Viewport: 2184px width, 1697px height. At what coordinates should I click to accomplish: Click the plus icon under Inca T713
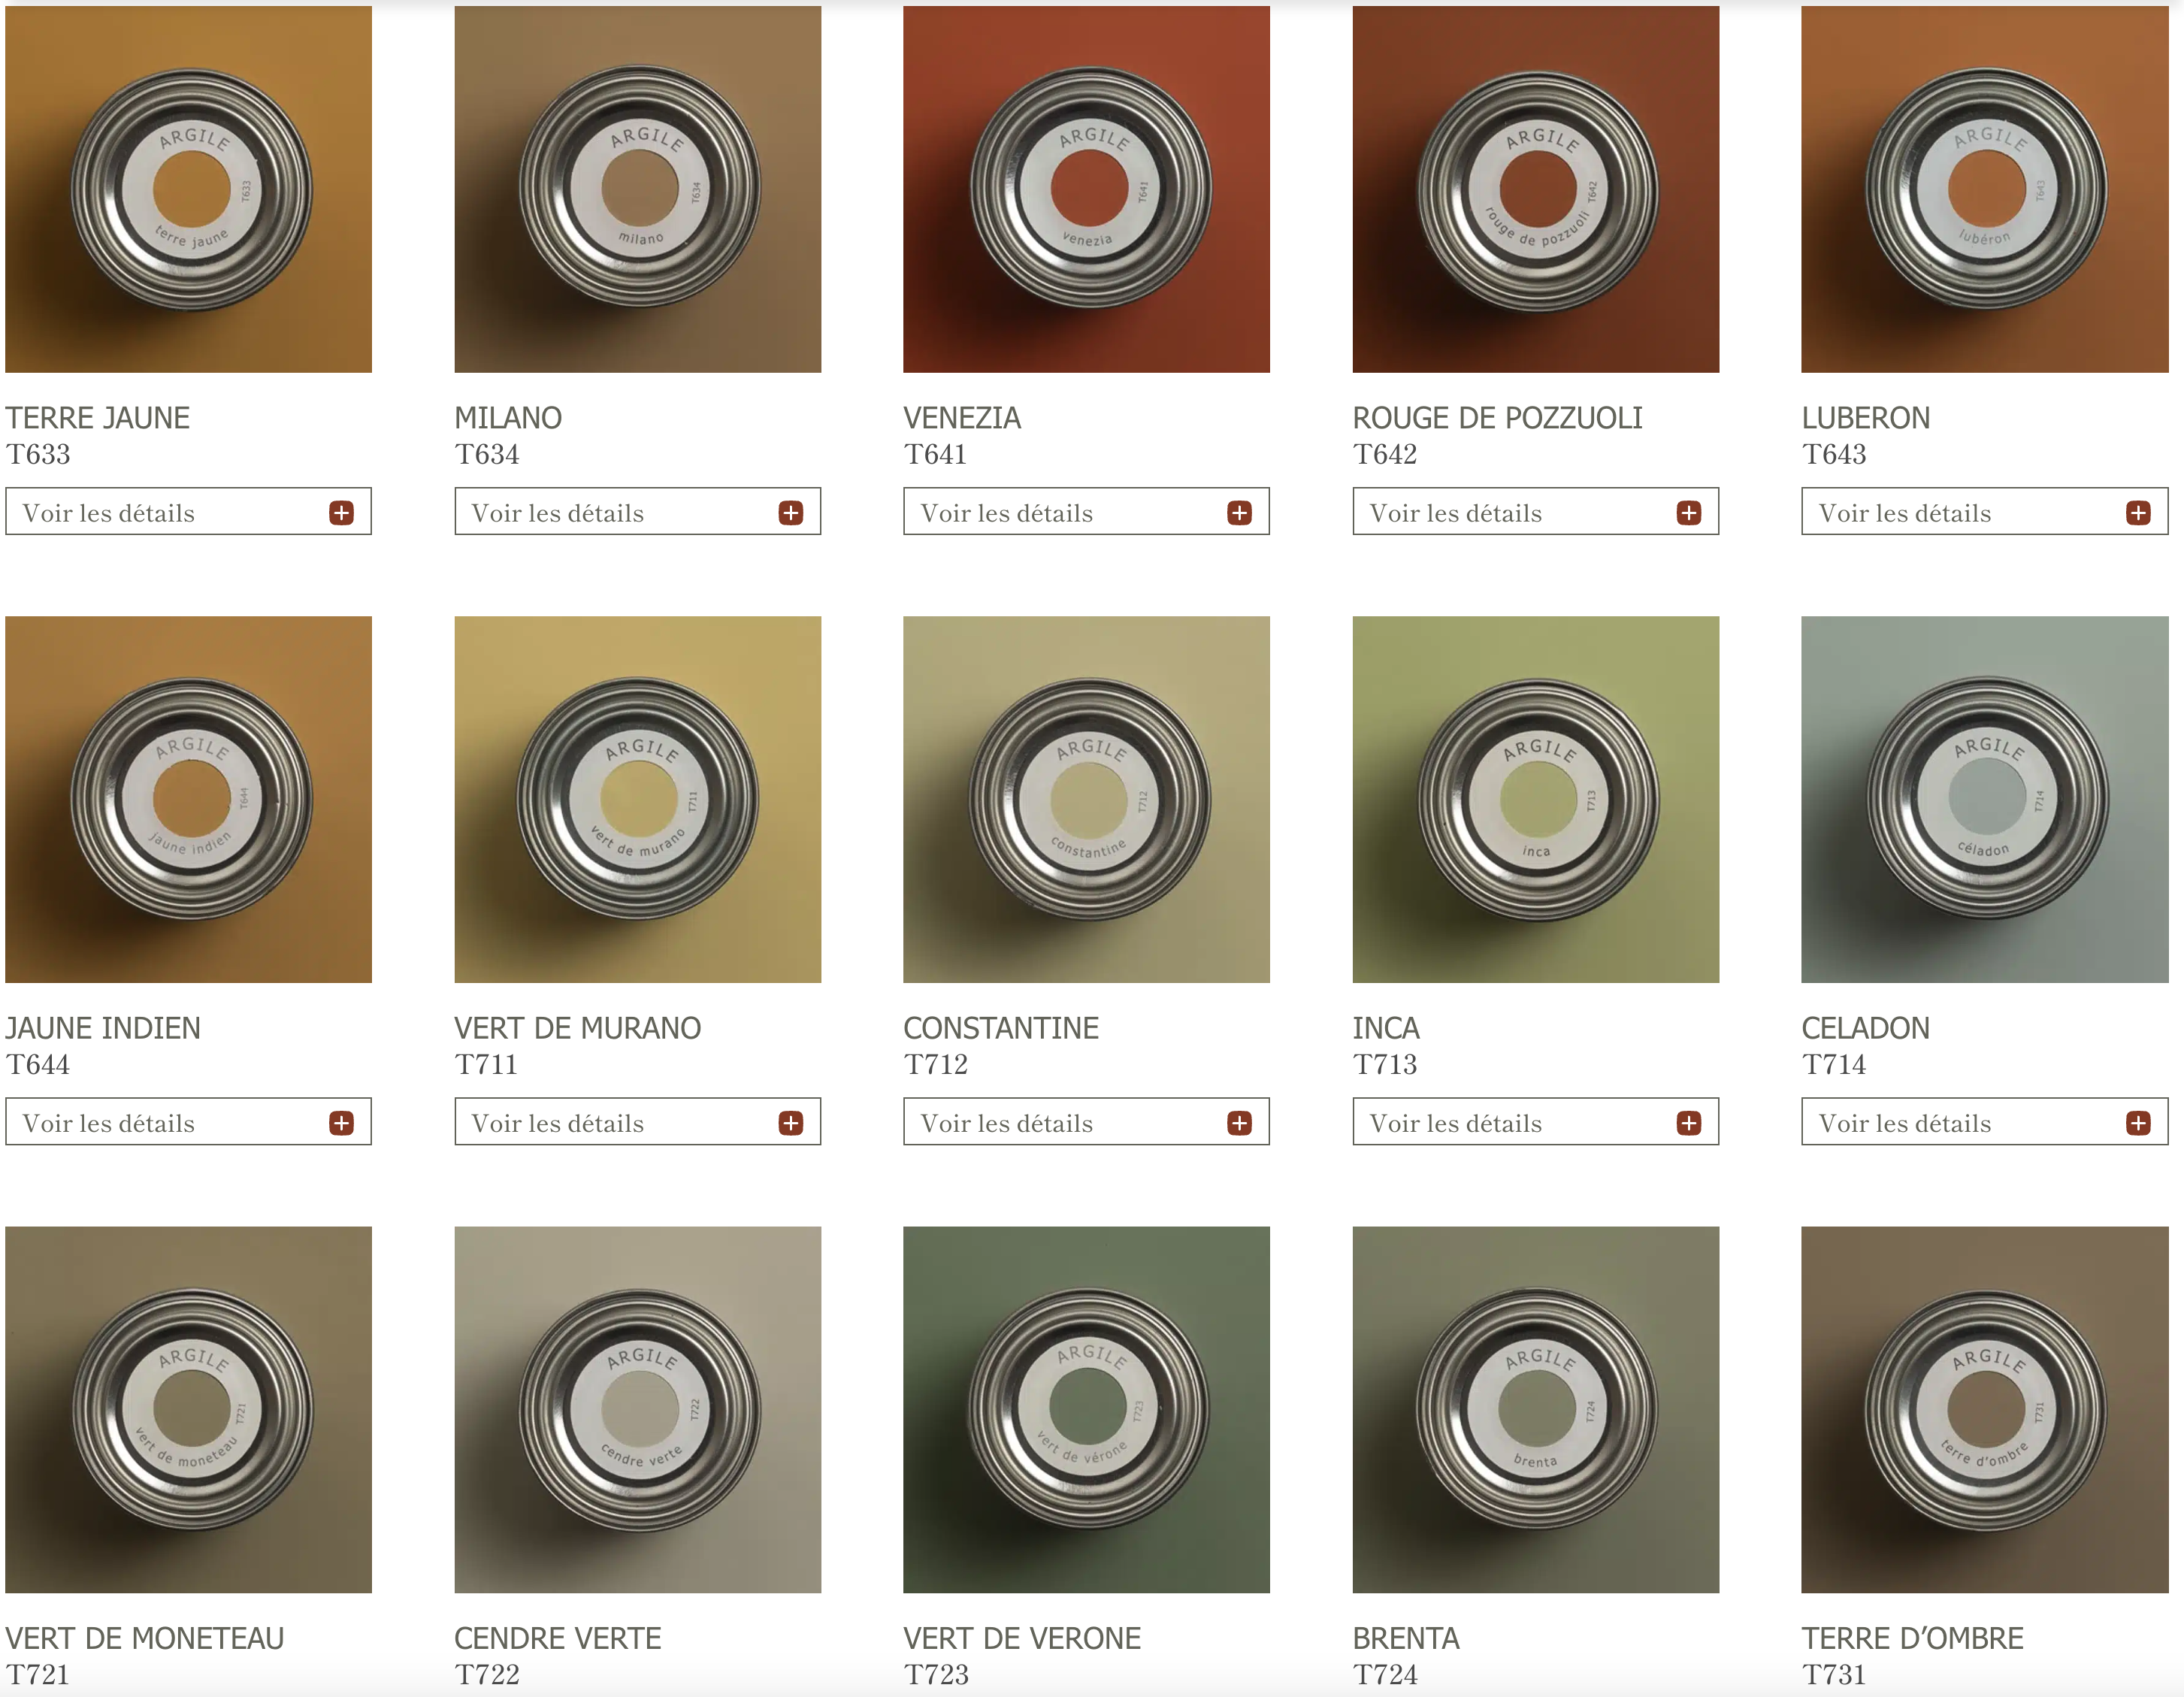(1688, 1123)
